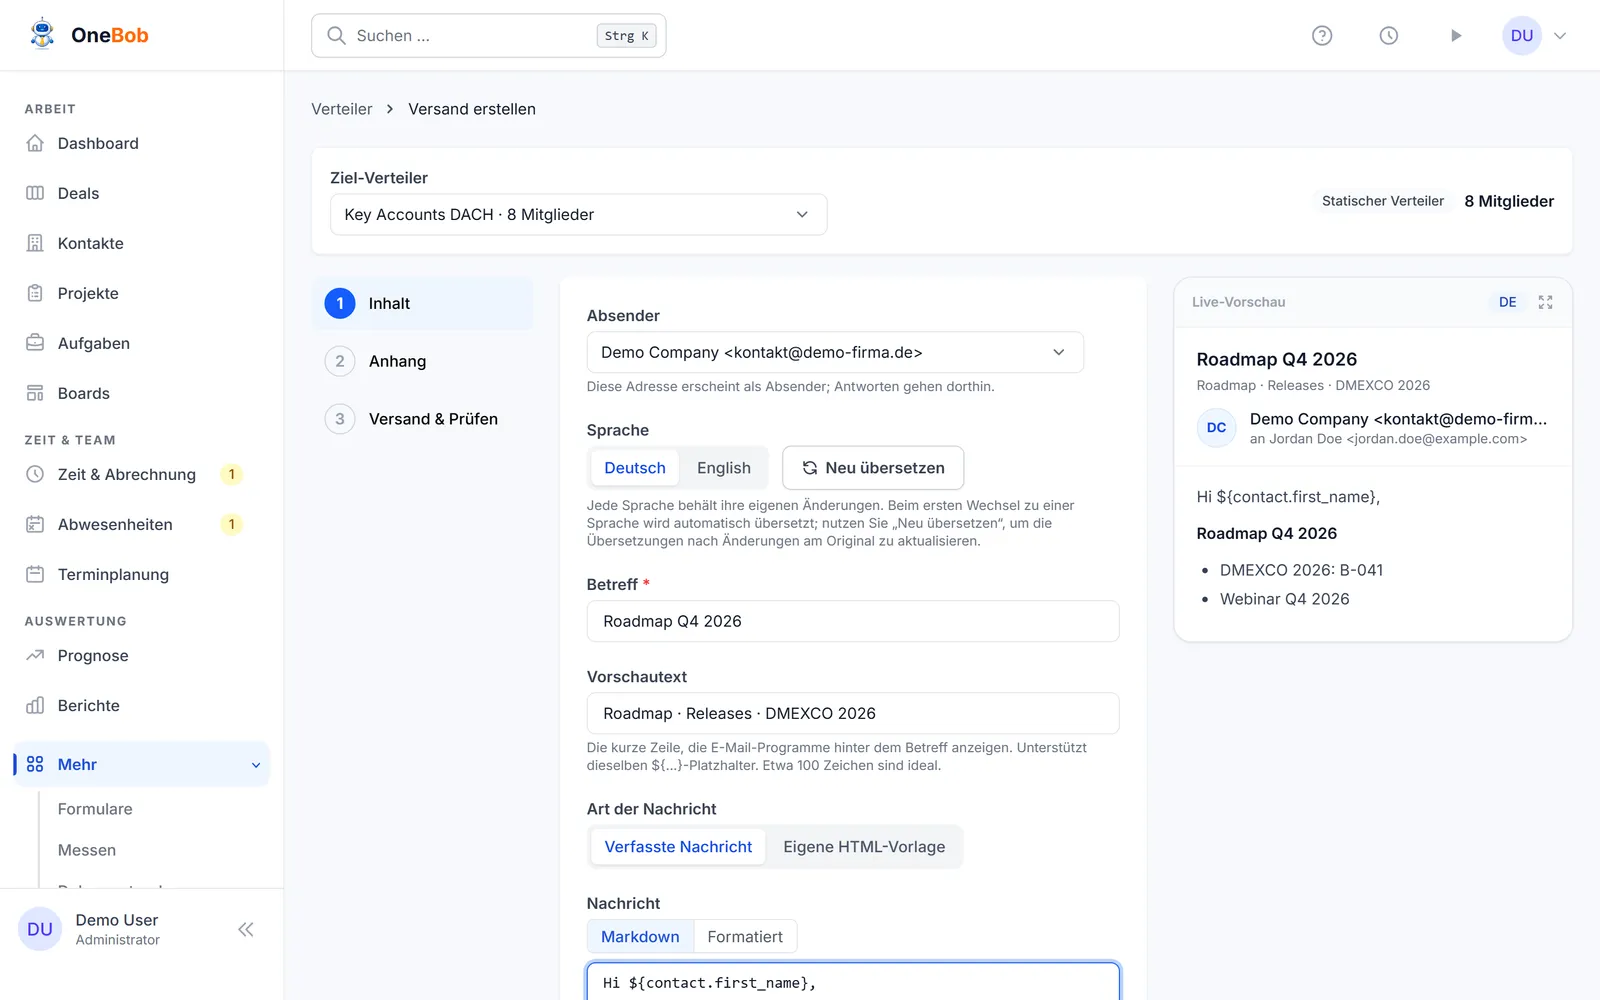This screenshot has height=1000, width=1600.
Task: Click the DE preview language badge
Action: click(1508, 302)
